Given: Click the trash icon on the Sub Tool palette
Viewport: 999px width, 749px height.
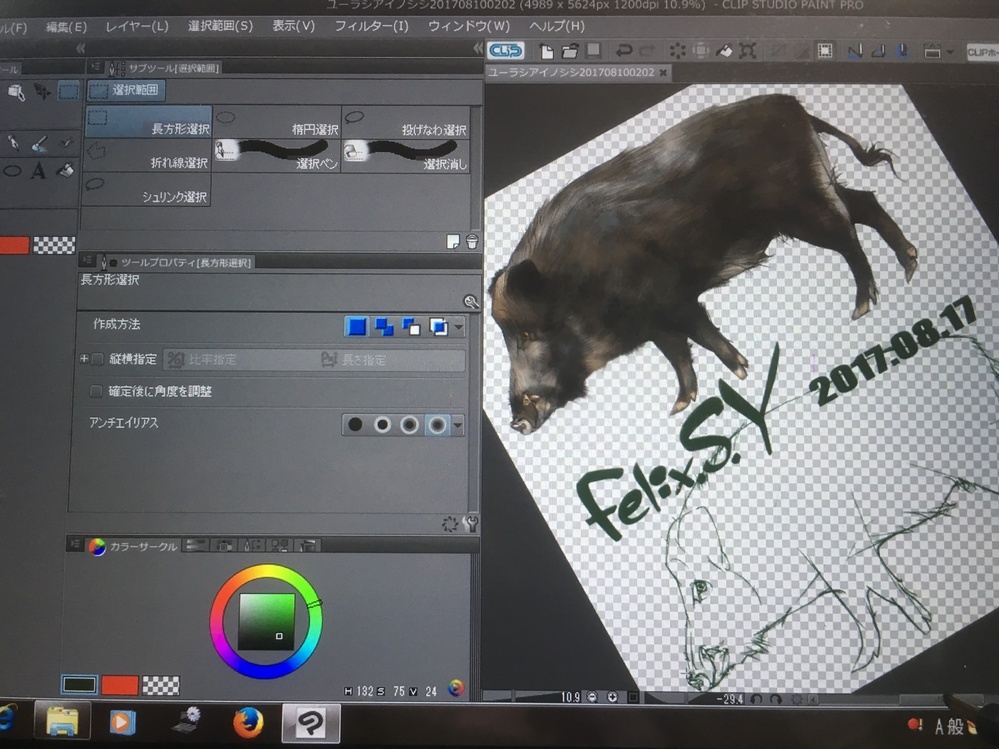Looking at the screenshot, I should point(470,240).
